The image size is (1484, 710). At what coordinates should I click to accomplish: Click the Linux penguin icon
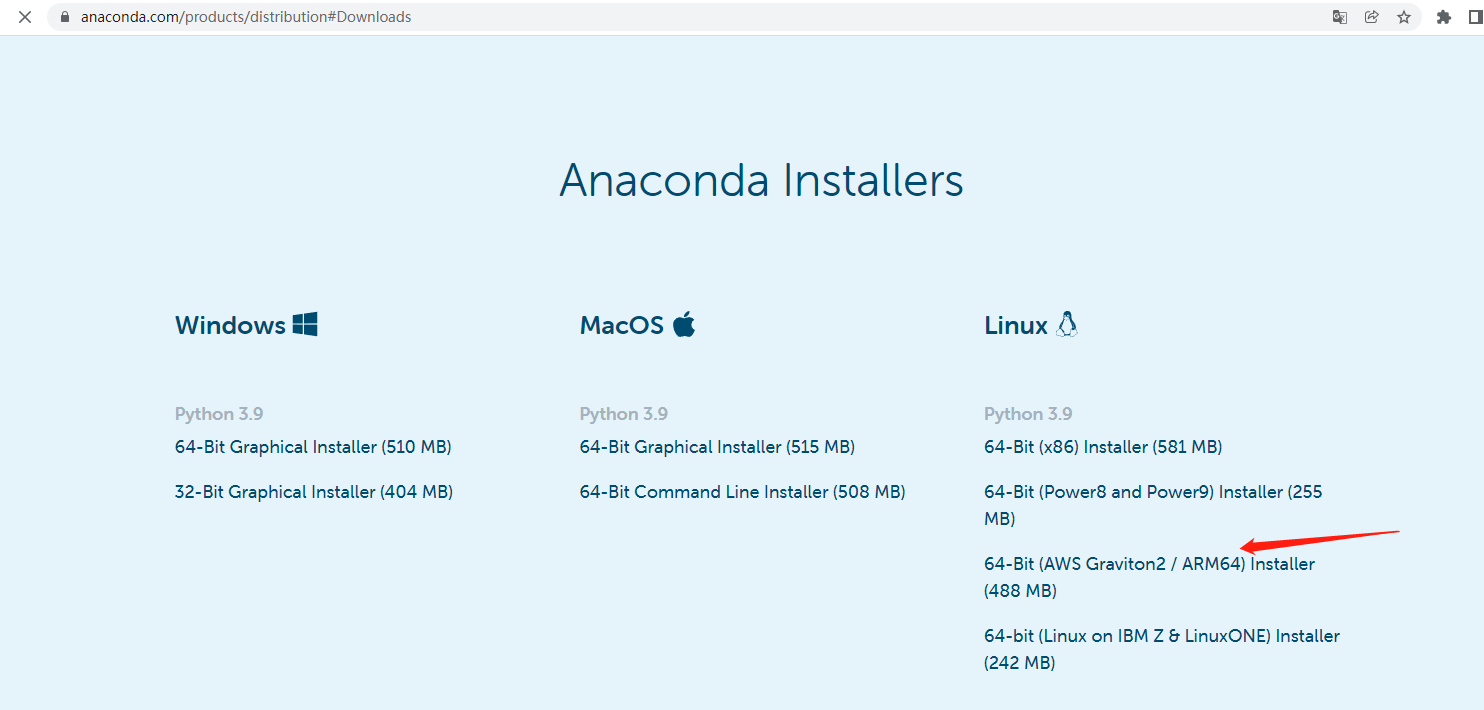(1067, 324)
